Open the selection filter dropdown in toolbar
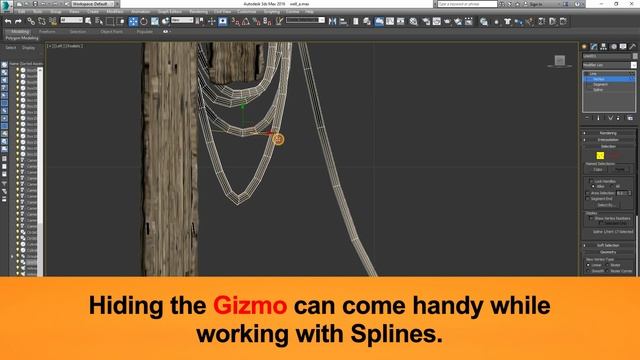This screenshot has width=640, height=360. coord(71,20)
